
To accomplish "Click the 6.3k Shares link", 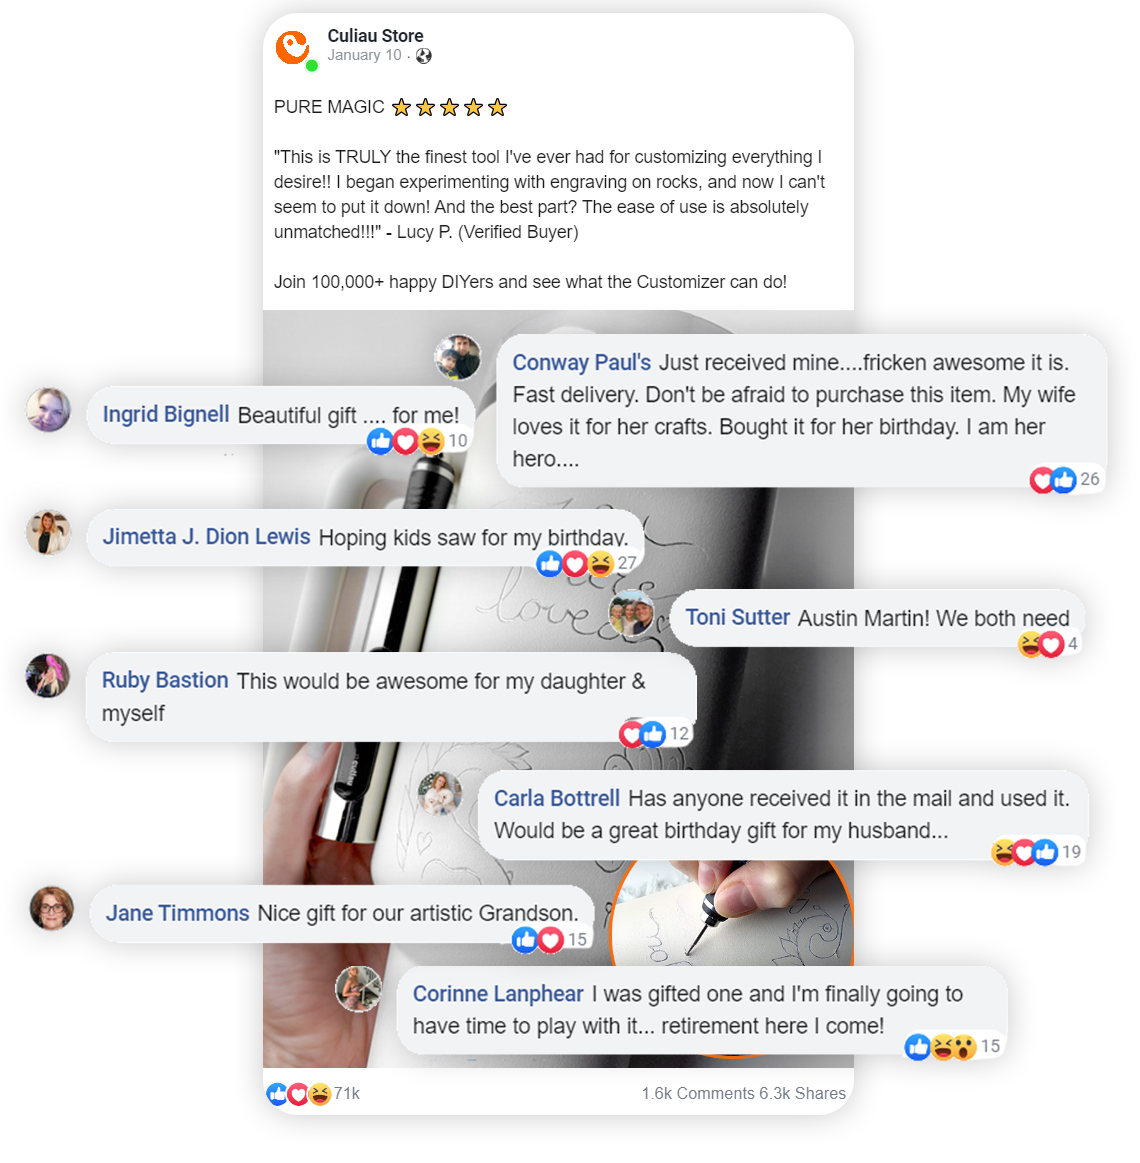I will tap(803, 1093).
